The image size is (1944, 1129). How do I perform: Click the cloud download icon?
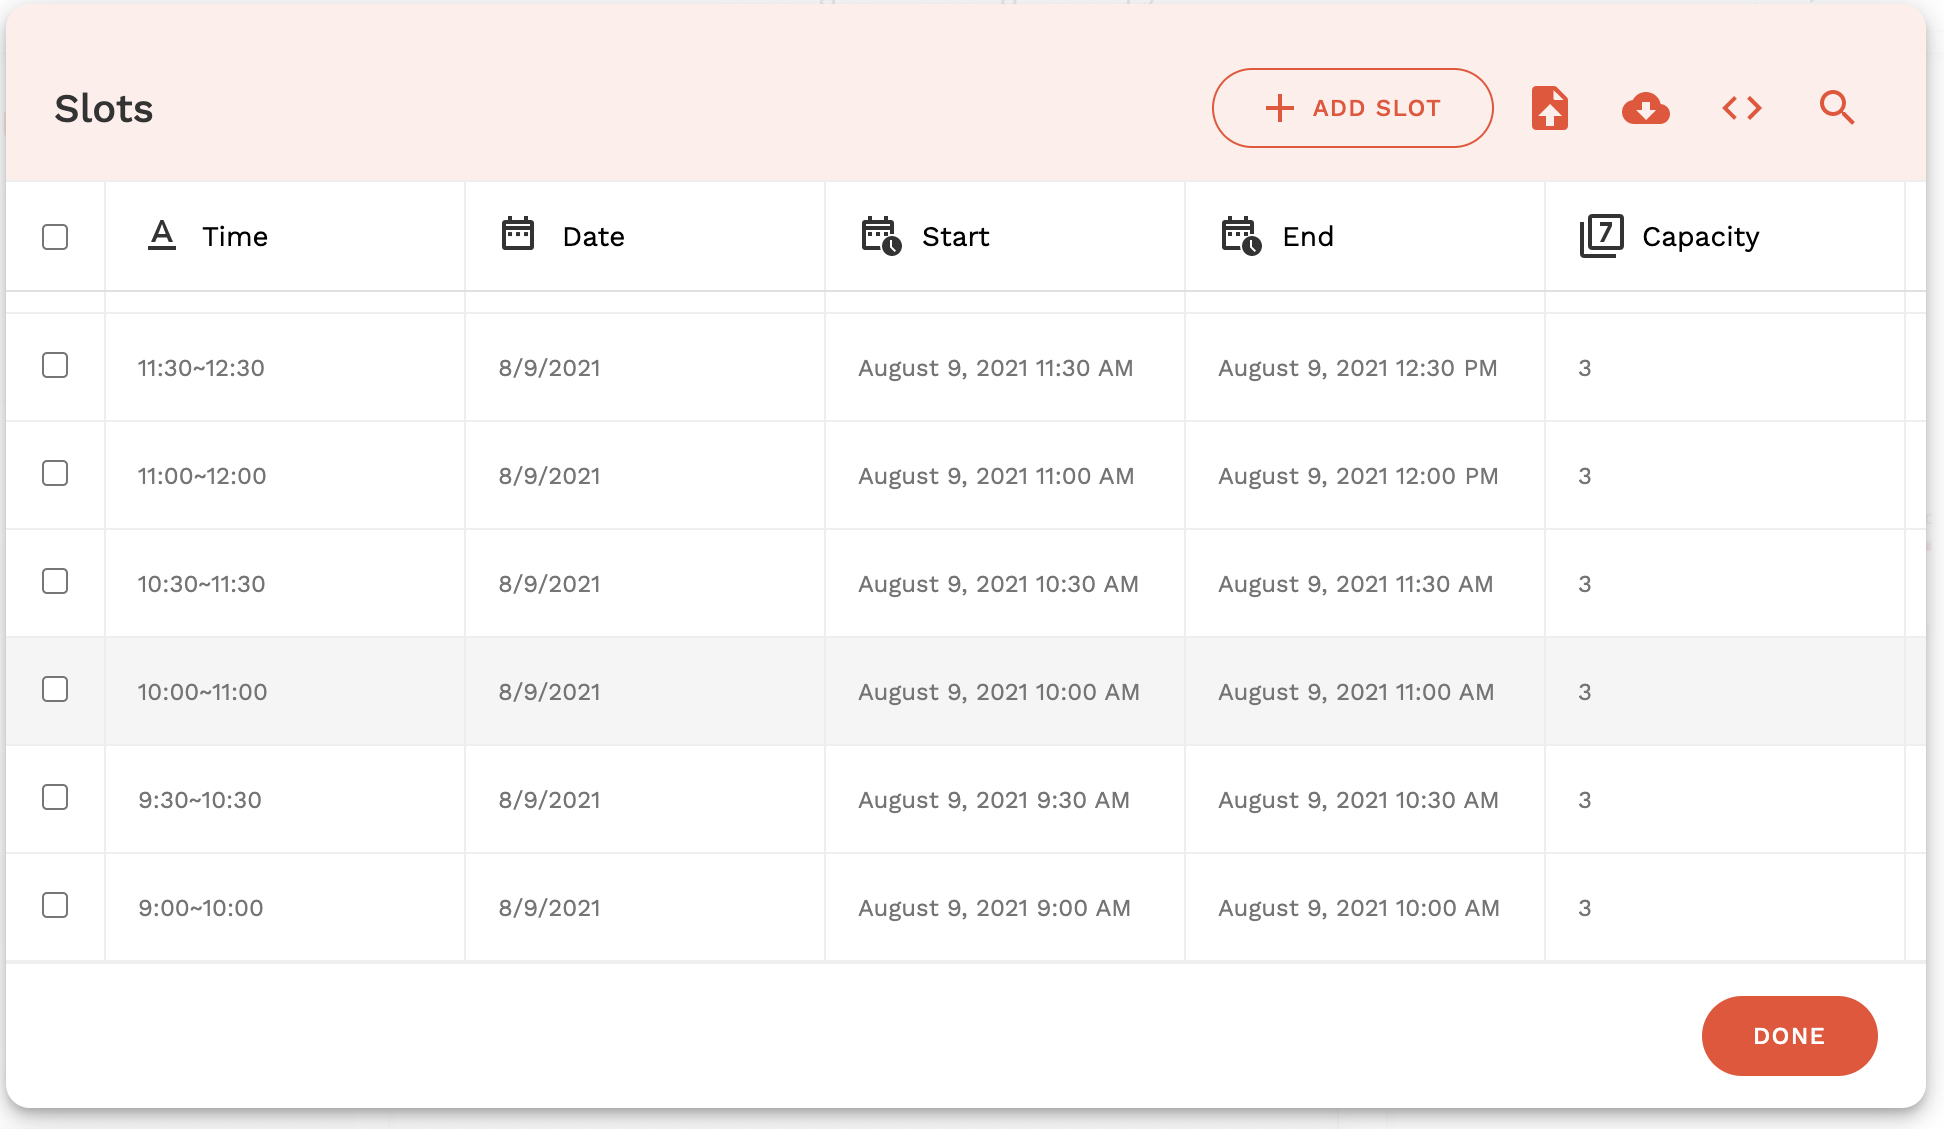1645,108
